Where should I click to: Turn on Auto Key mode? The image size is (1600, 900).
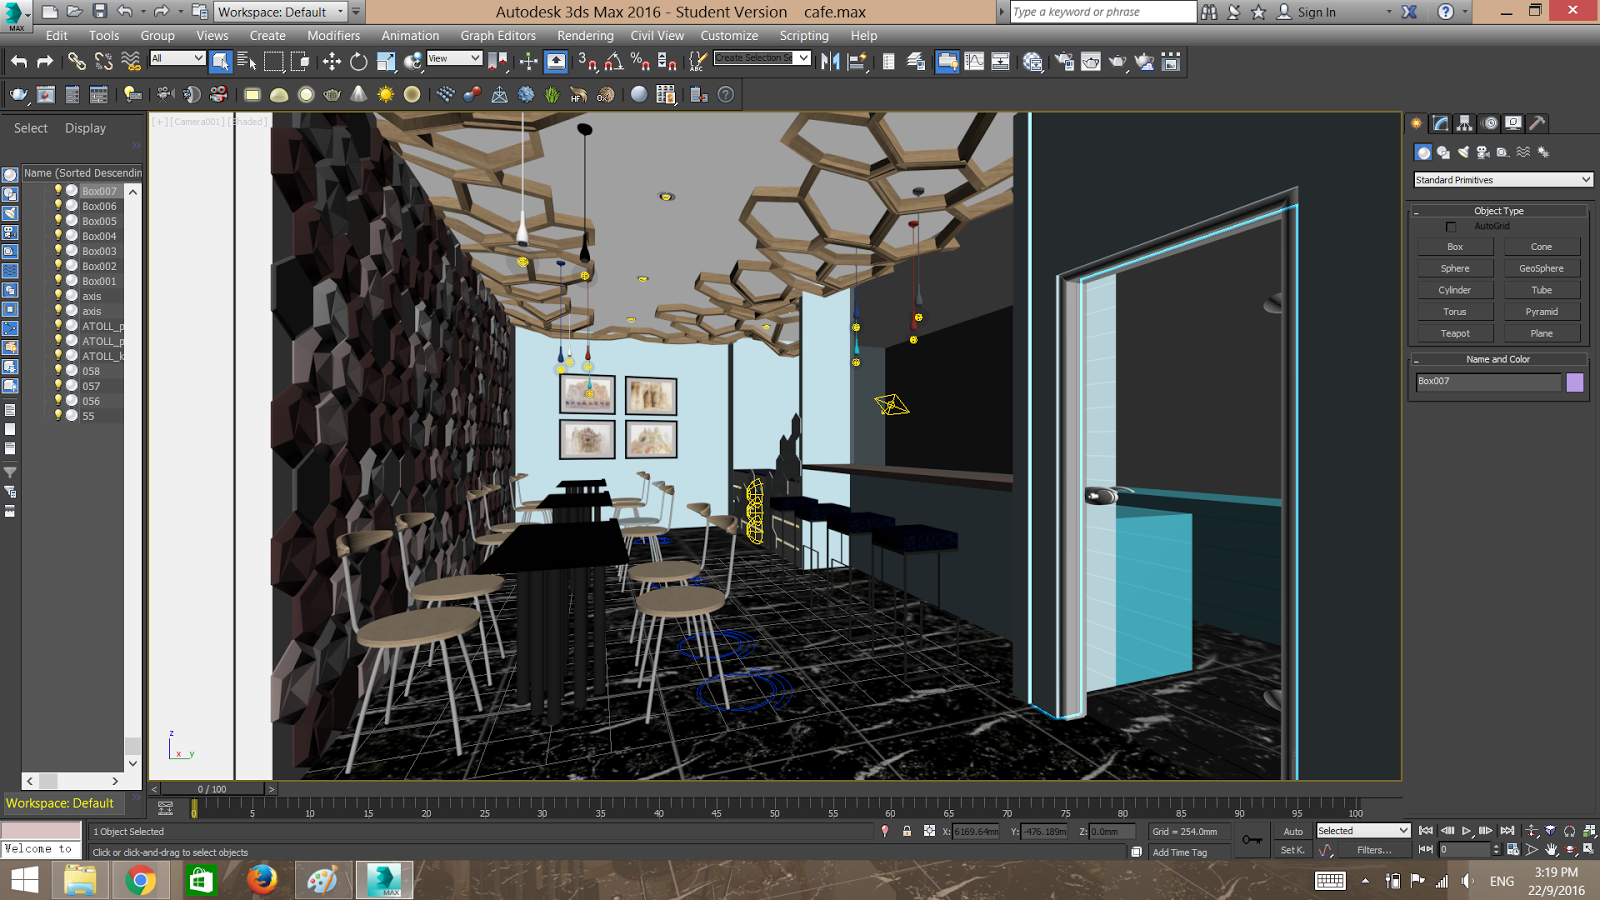tap(1293, 831)
